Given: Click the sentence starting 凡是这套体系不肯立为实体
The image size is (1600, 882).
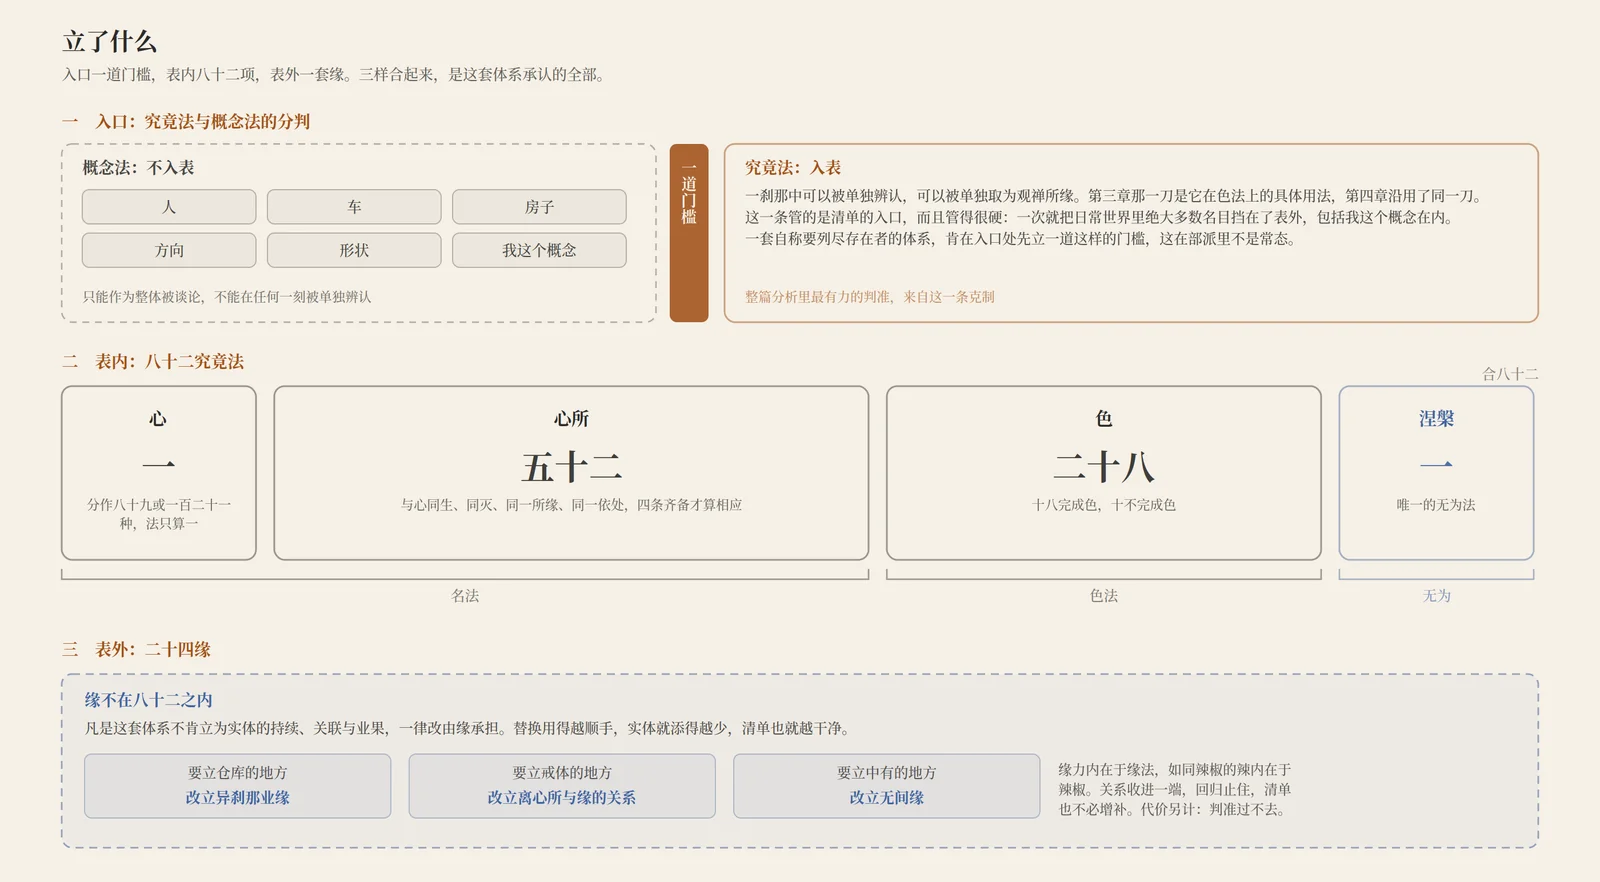Looking at the screenshot, I should (469, 728).
